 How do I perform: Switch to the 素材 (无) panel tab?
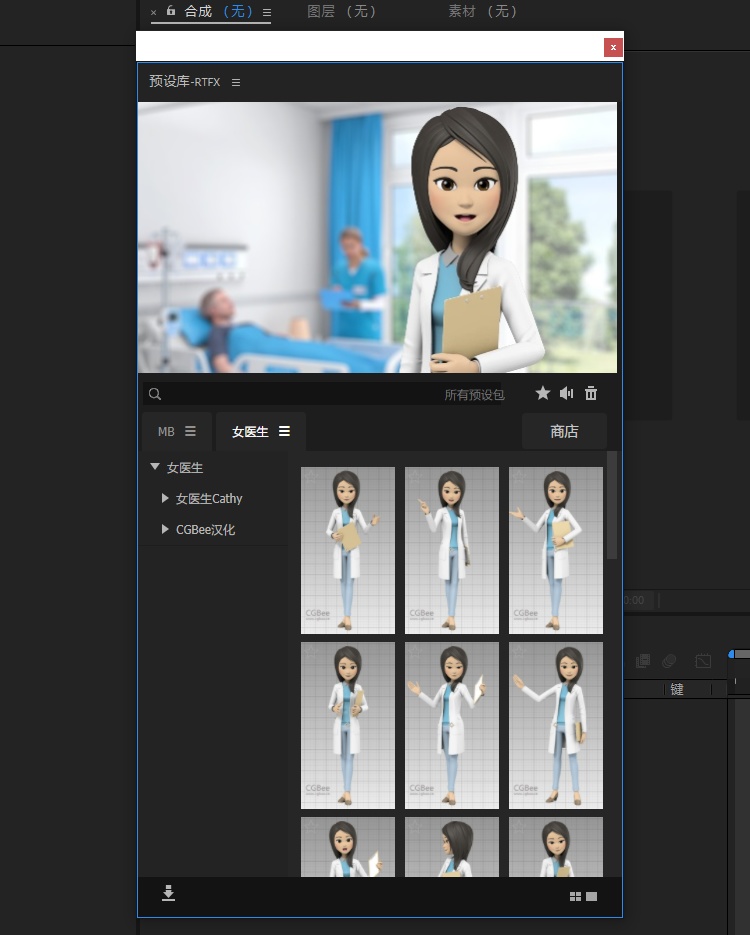point(483,11)
